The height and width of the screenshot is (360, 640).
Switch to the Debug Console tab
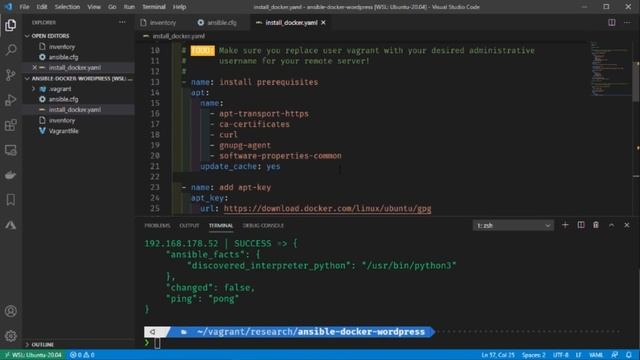point(263,225)
